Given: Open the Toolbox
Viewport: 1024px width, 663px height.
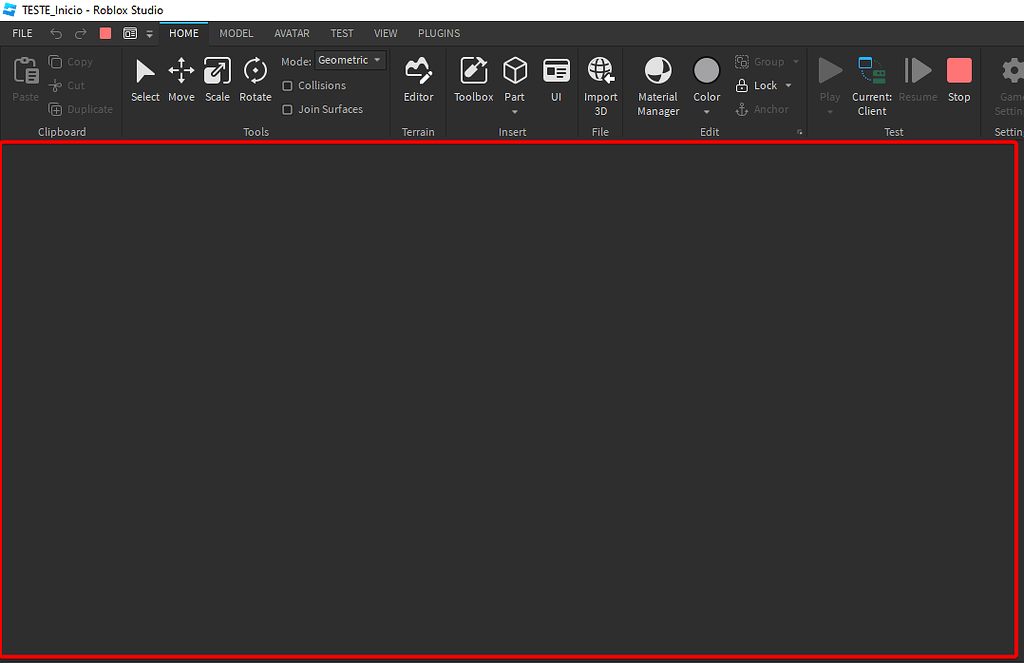Looking at the screenshot, I should tap(473, 80).
